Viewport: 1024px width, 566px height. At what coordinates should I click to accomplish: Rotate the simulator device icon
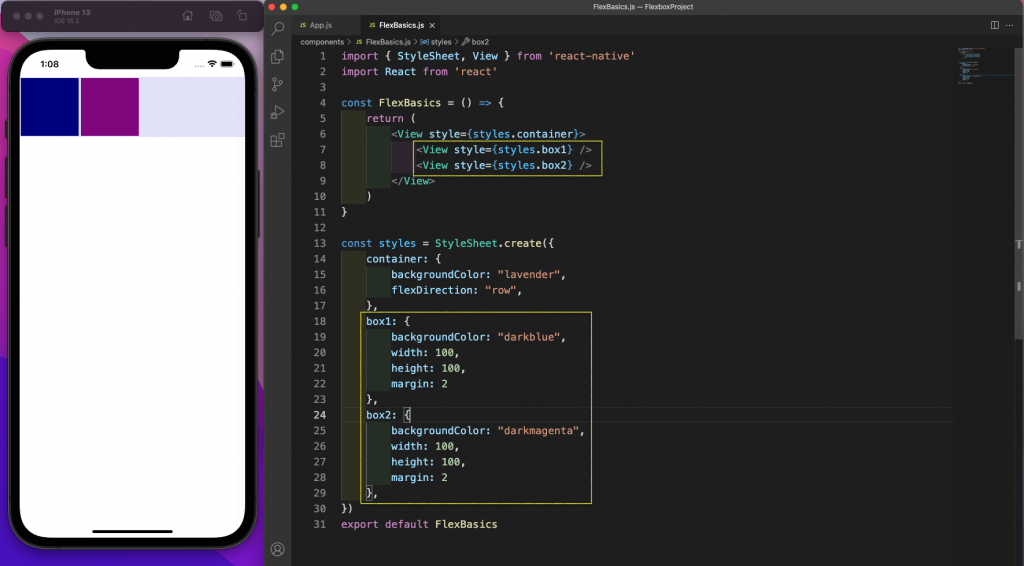[242, 16]
